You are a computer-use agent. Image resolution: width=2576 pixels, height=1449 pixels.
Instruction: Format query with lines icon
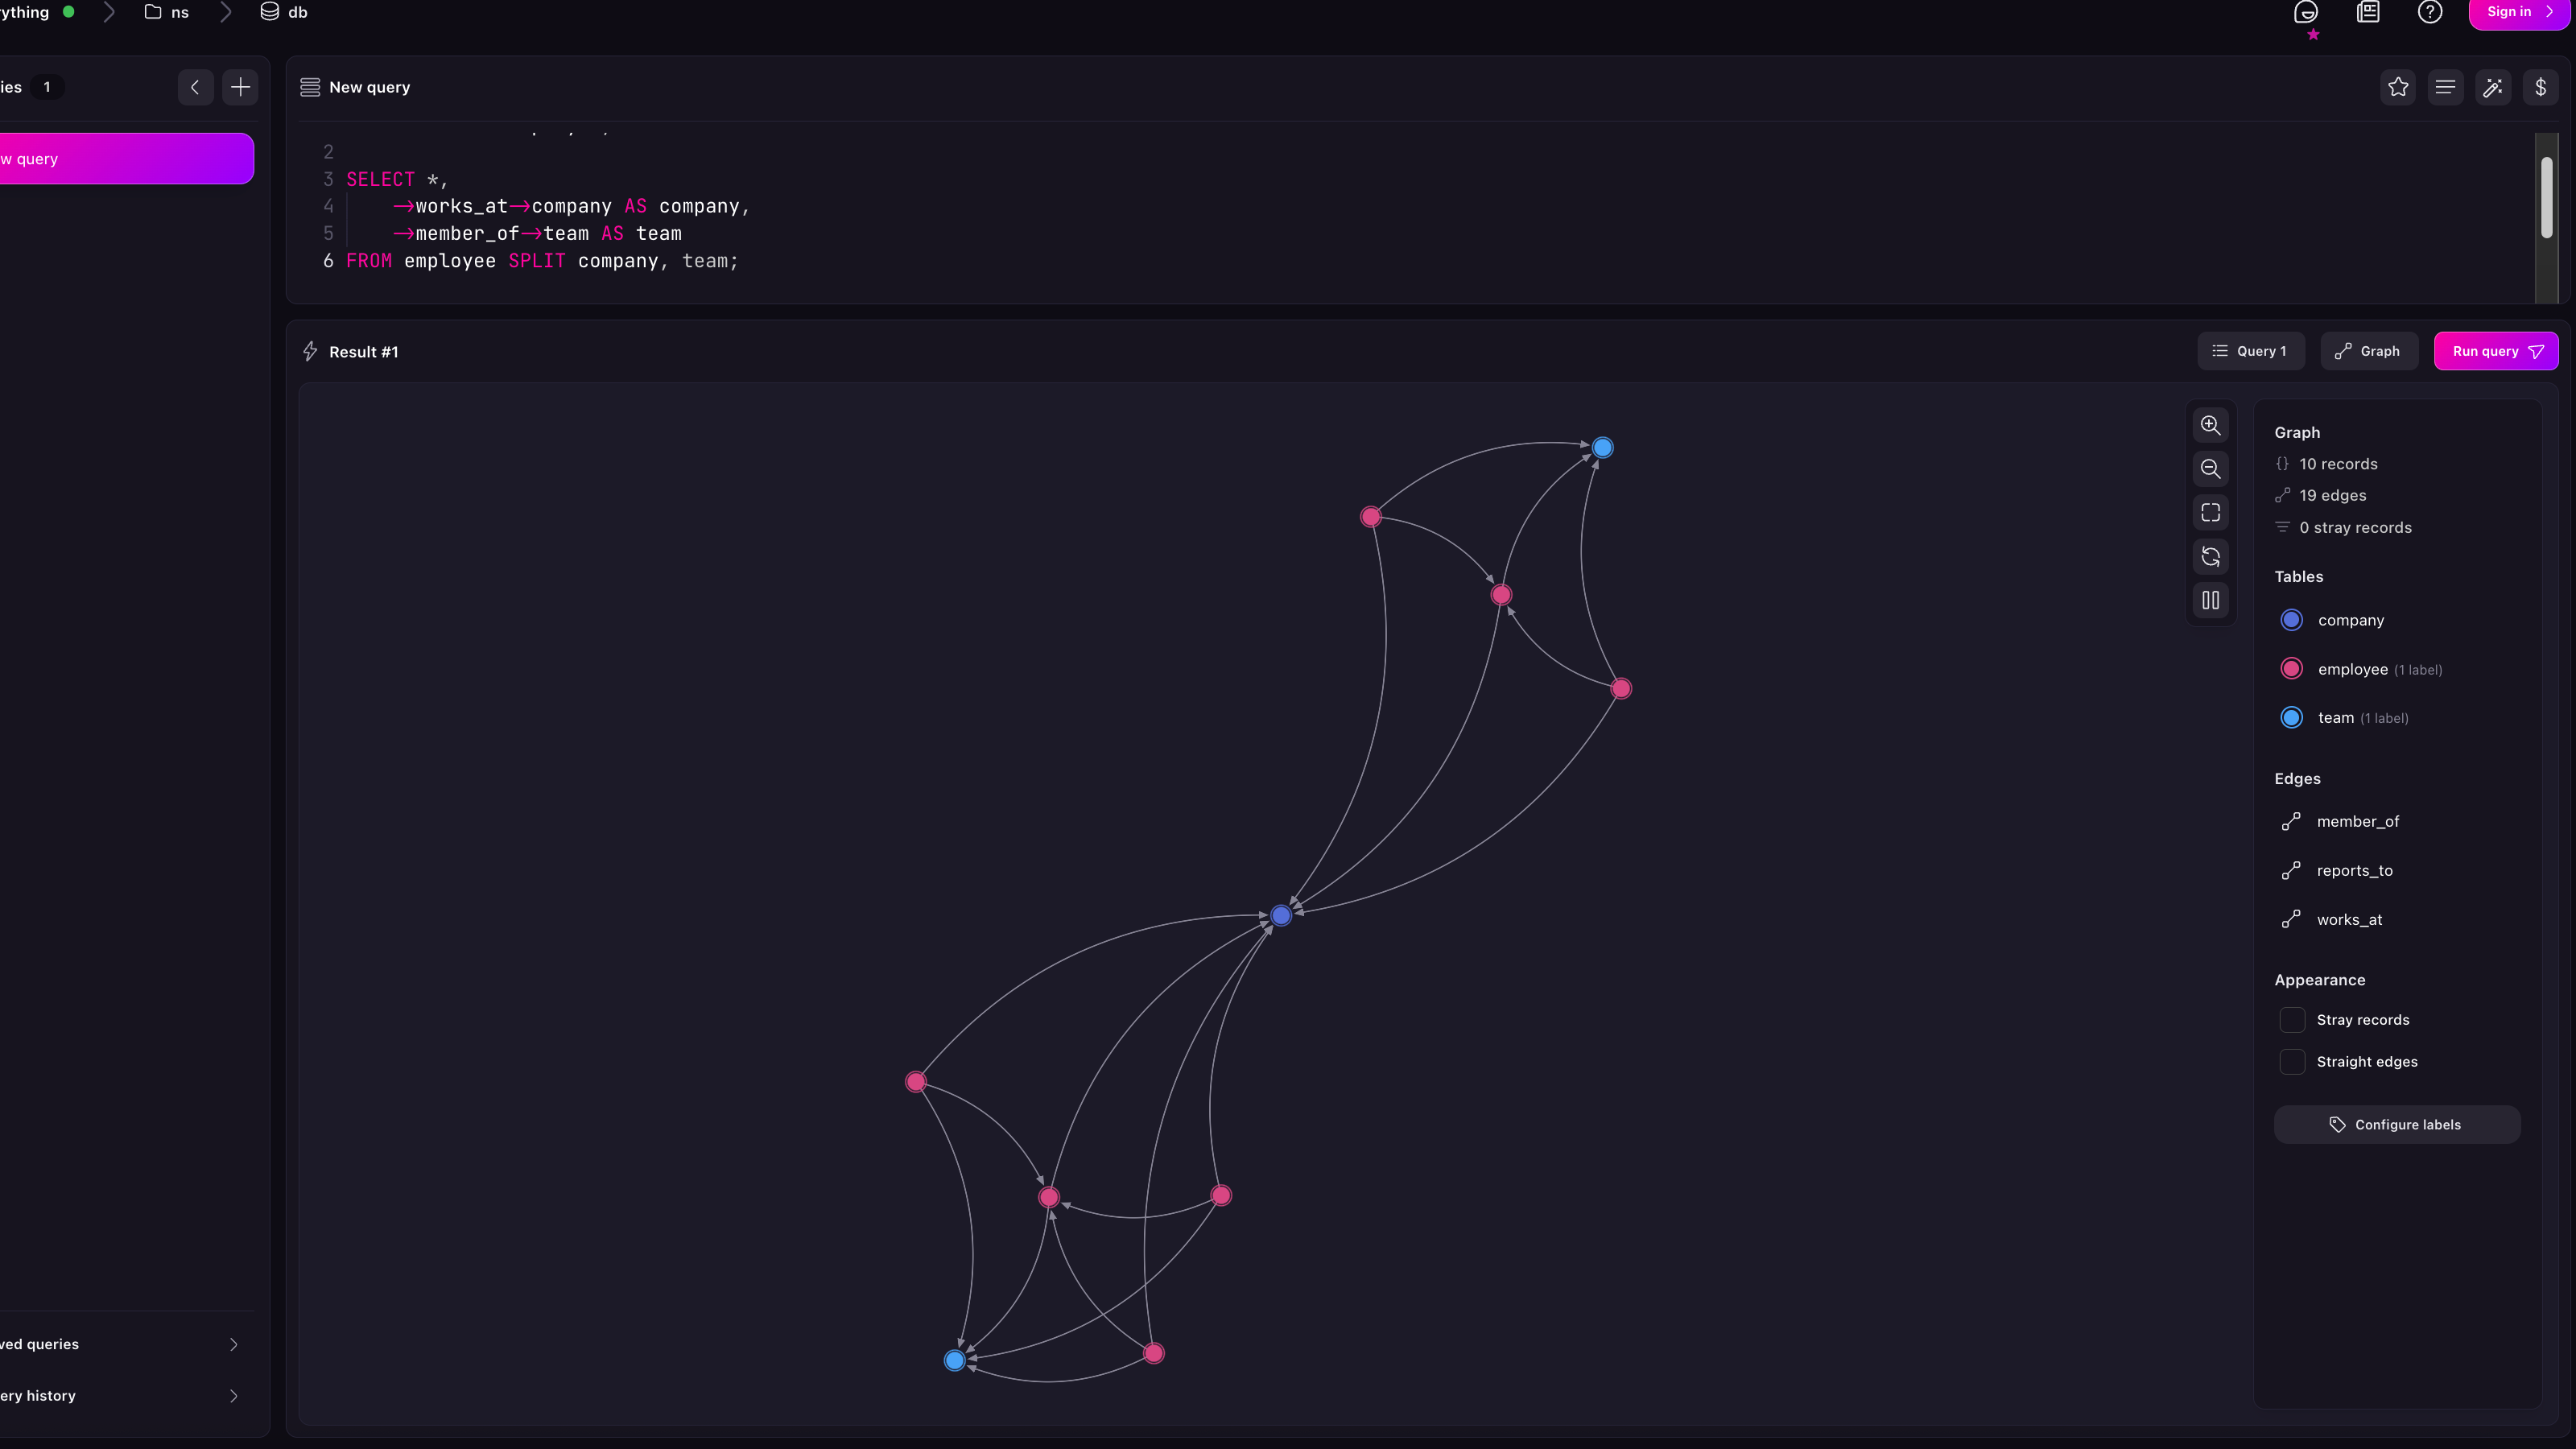(2445, 87)
